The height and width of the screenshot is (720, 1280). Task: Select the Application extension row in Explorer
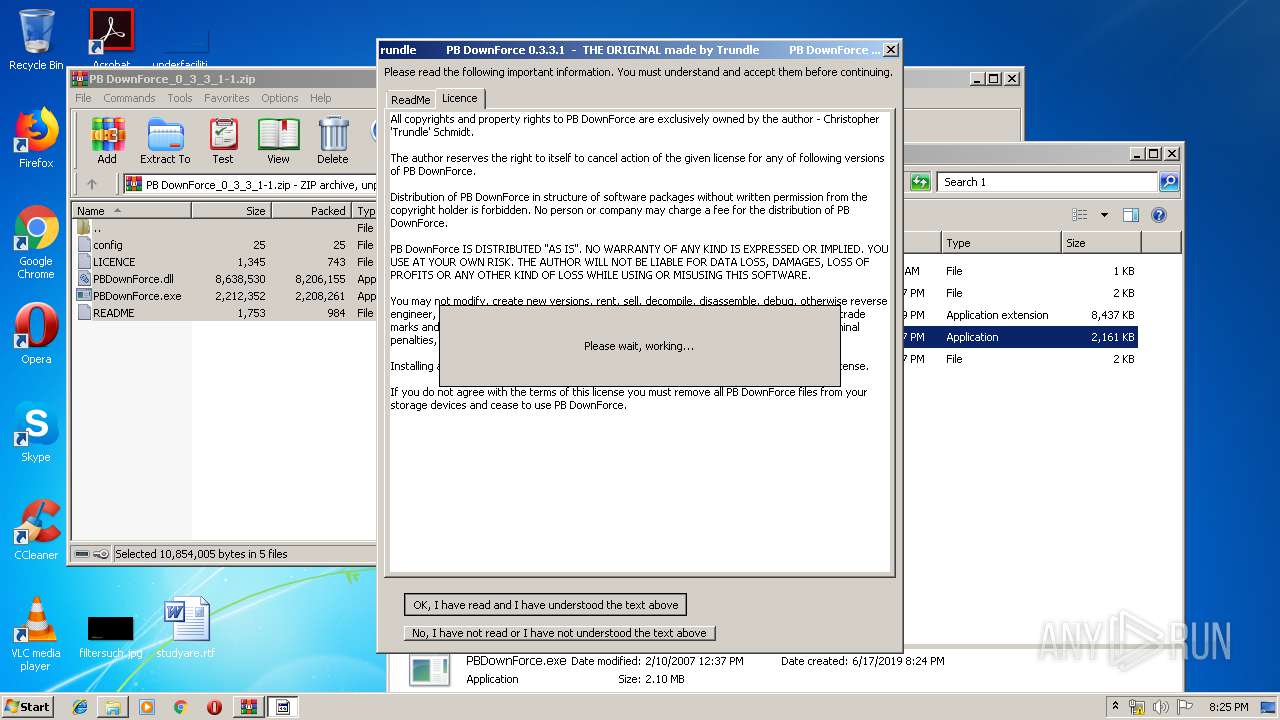(1020, 315)
